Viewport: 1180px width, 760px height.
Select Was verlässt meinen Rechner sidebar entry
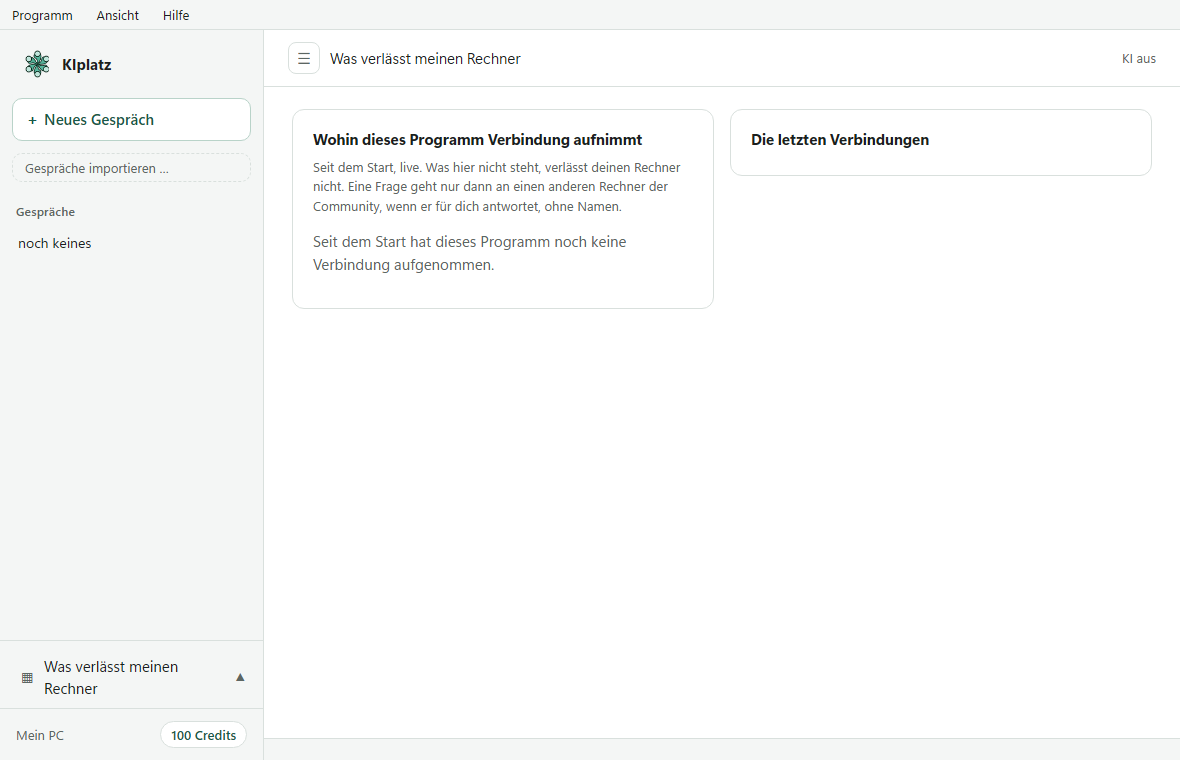[131, 677]
